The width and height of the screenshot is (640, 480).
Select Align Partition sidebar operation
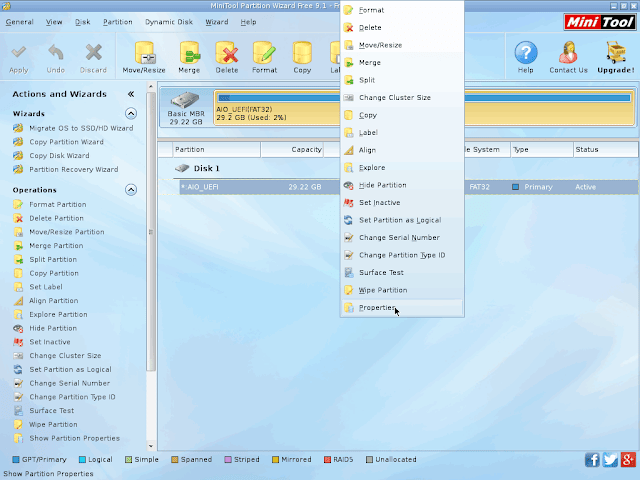click(53, 301)
